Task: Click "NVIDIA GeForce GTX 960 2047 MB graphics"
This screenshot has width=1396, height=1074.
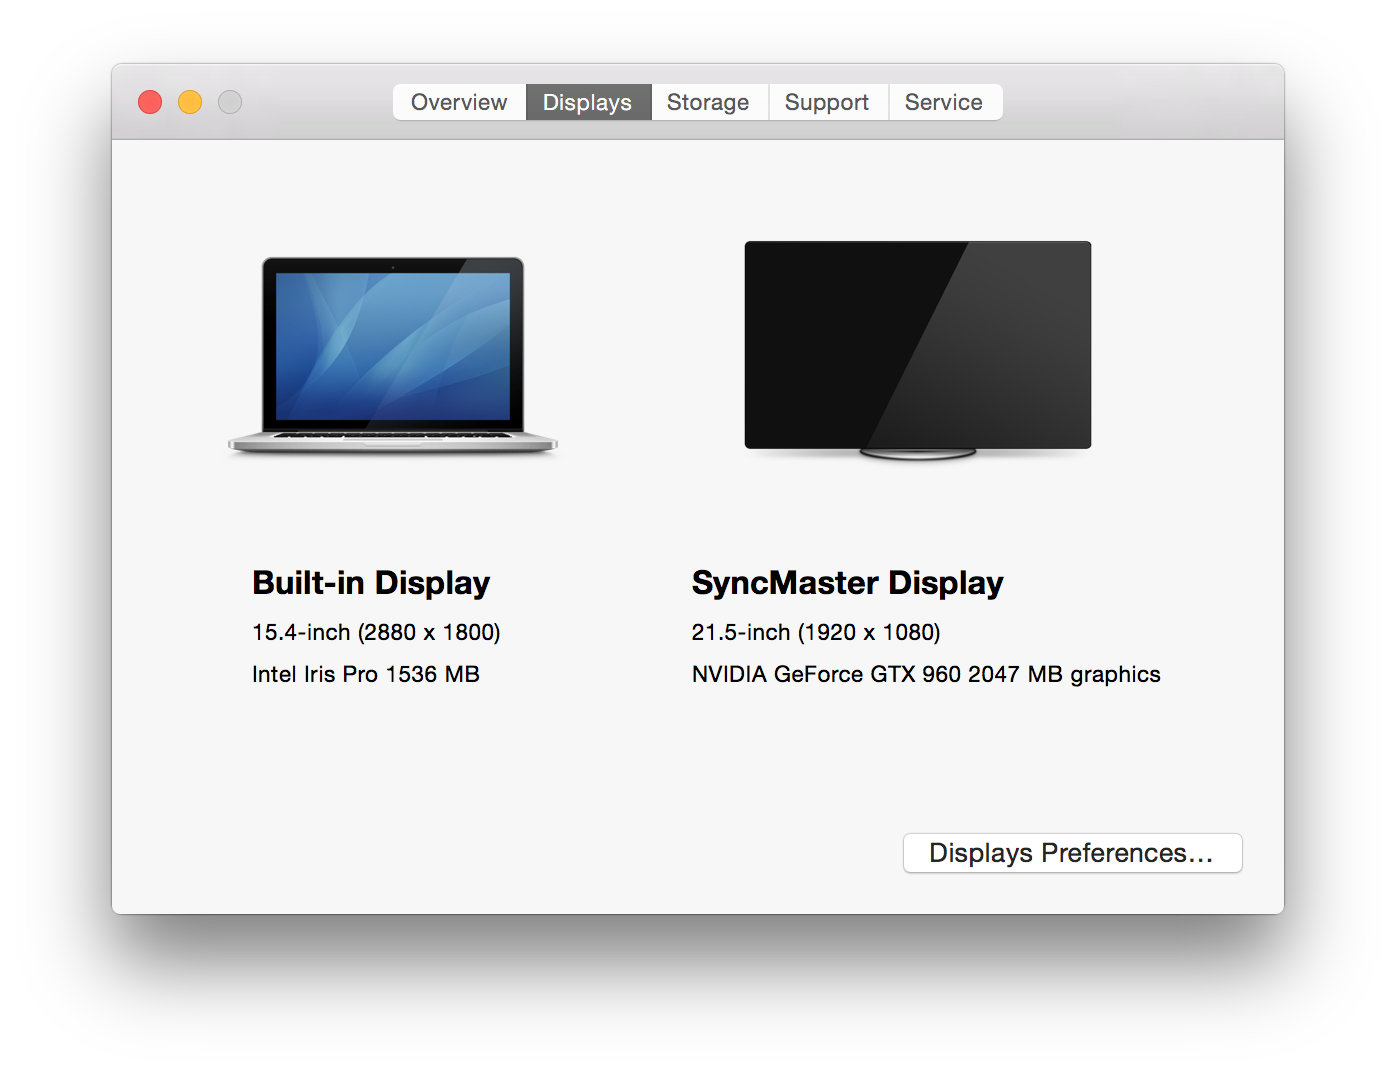Action: [926, 674]
